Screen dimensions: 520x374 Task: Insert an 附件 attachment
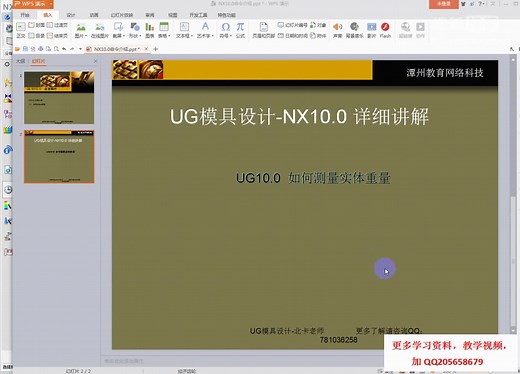tap(318, 36)
